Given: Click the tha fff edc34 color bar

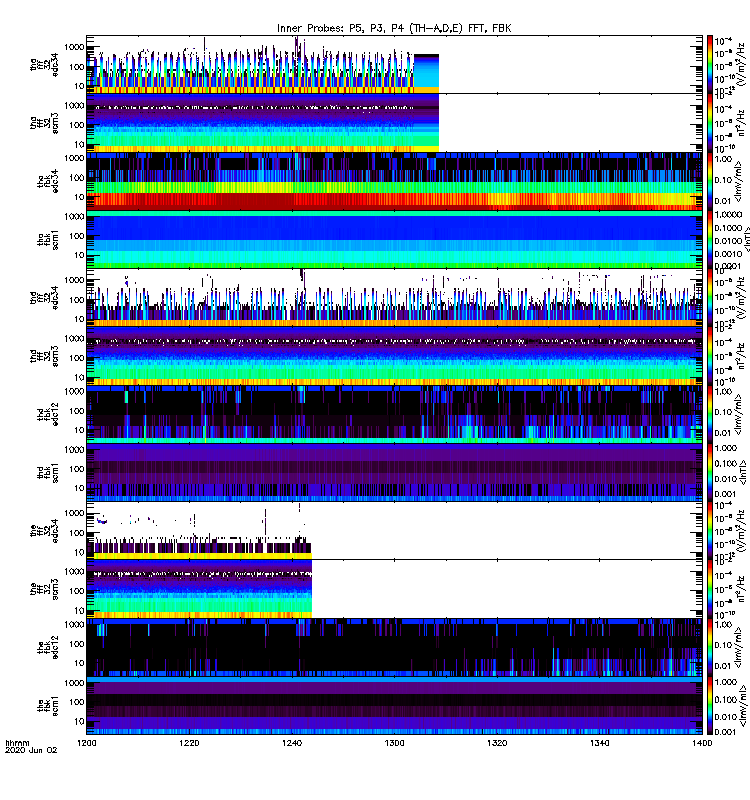Looking at the screenshot, I should (x=710, y=64).
